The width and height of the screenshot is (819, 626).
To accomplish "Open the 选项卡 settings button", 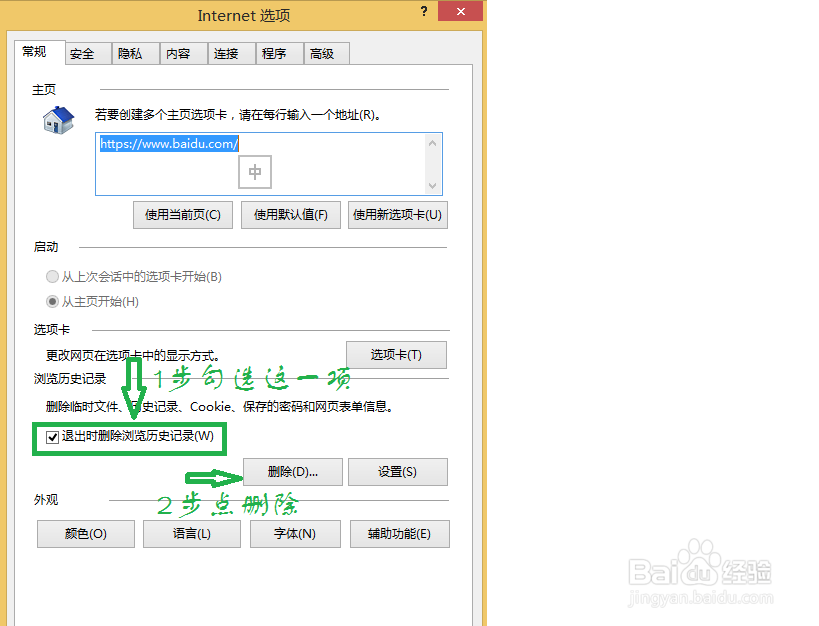I will click(x=397, y=355).
